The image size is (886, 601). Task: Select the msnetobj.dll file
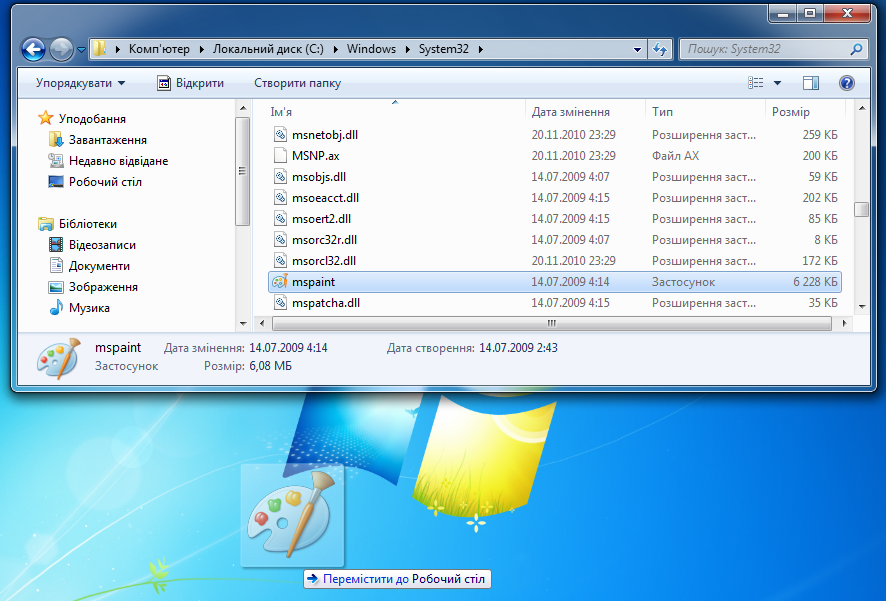click(x=555, y=135)
